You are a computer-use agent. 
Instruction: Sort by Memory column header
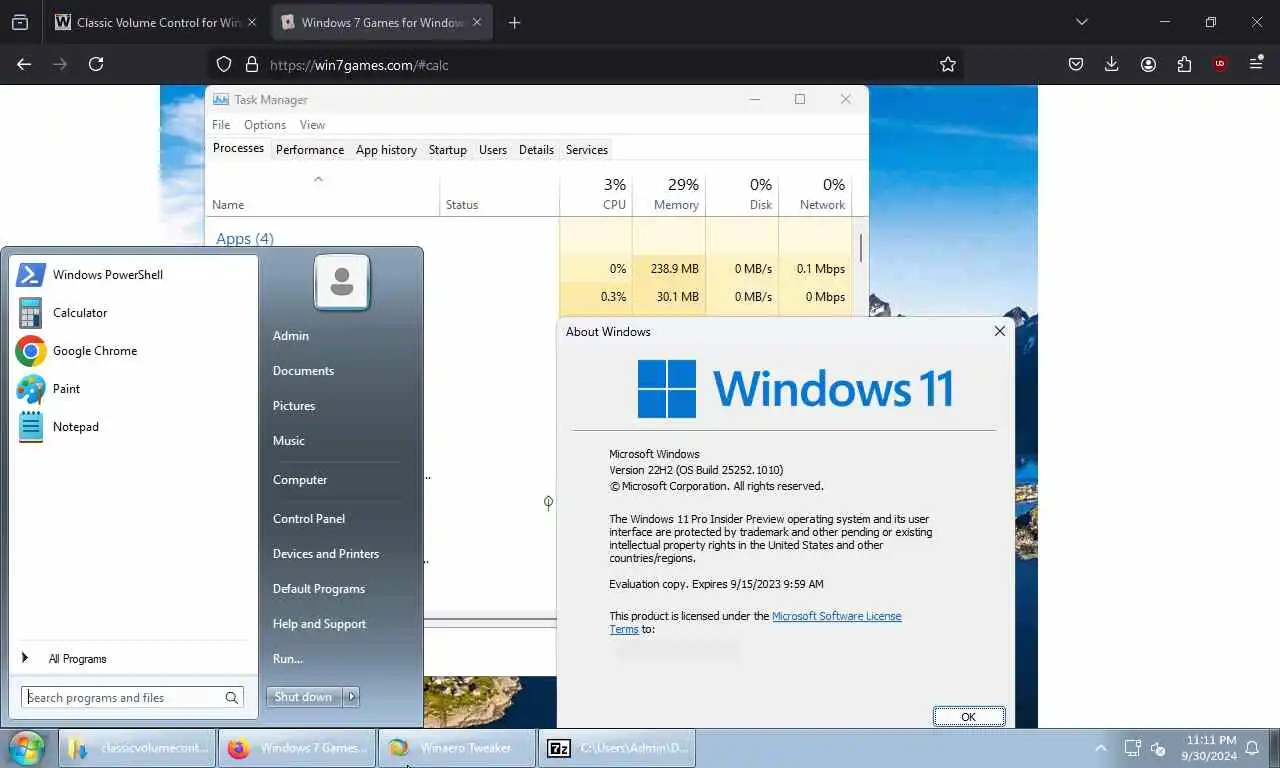(669, 194)
